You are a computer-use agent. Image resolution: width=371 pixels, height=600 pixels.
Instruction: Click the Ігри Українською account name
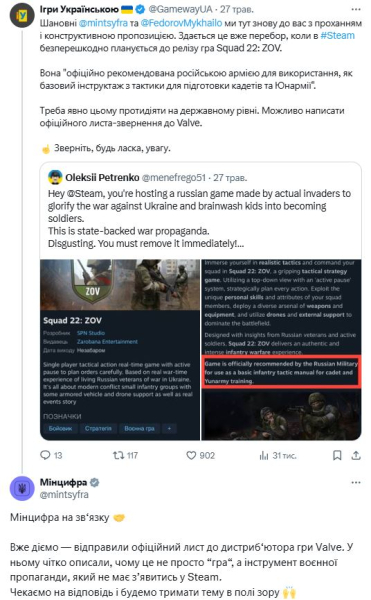click(x=79, y=9)
